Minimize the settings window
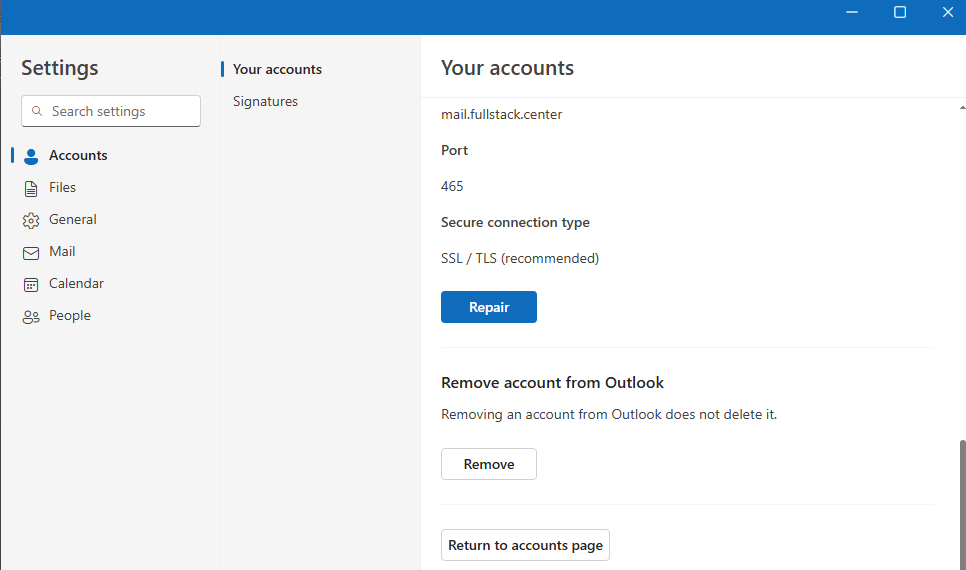Viewport: 966px width, 570px height. (852, 12)
